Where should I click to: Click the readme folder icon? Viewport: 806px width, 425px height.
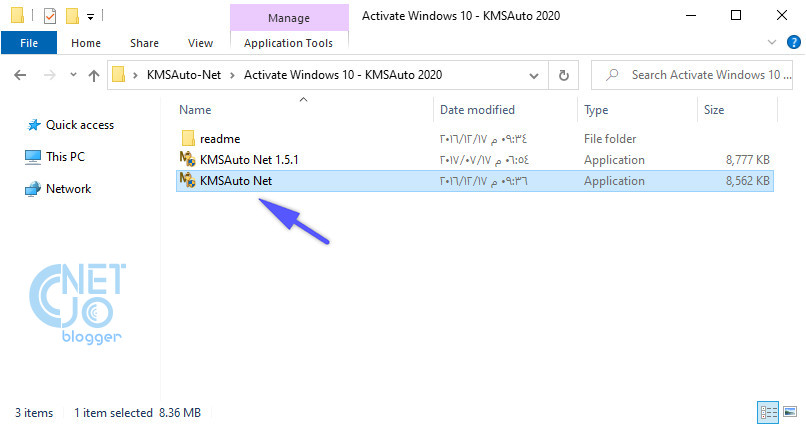188,138
